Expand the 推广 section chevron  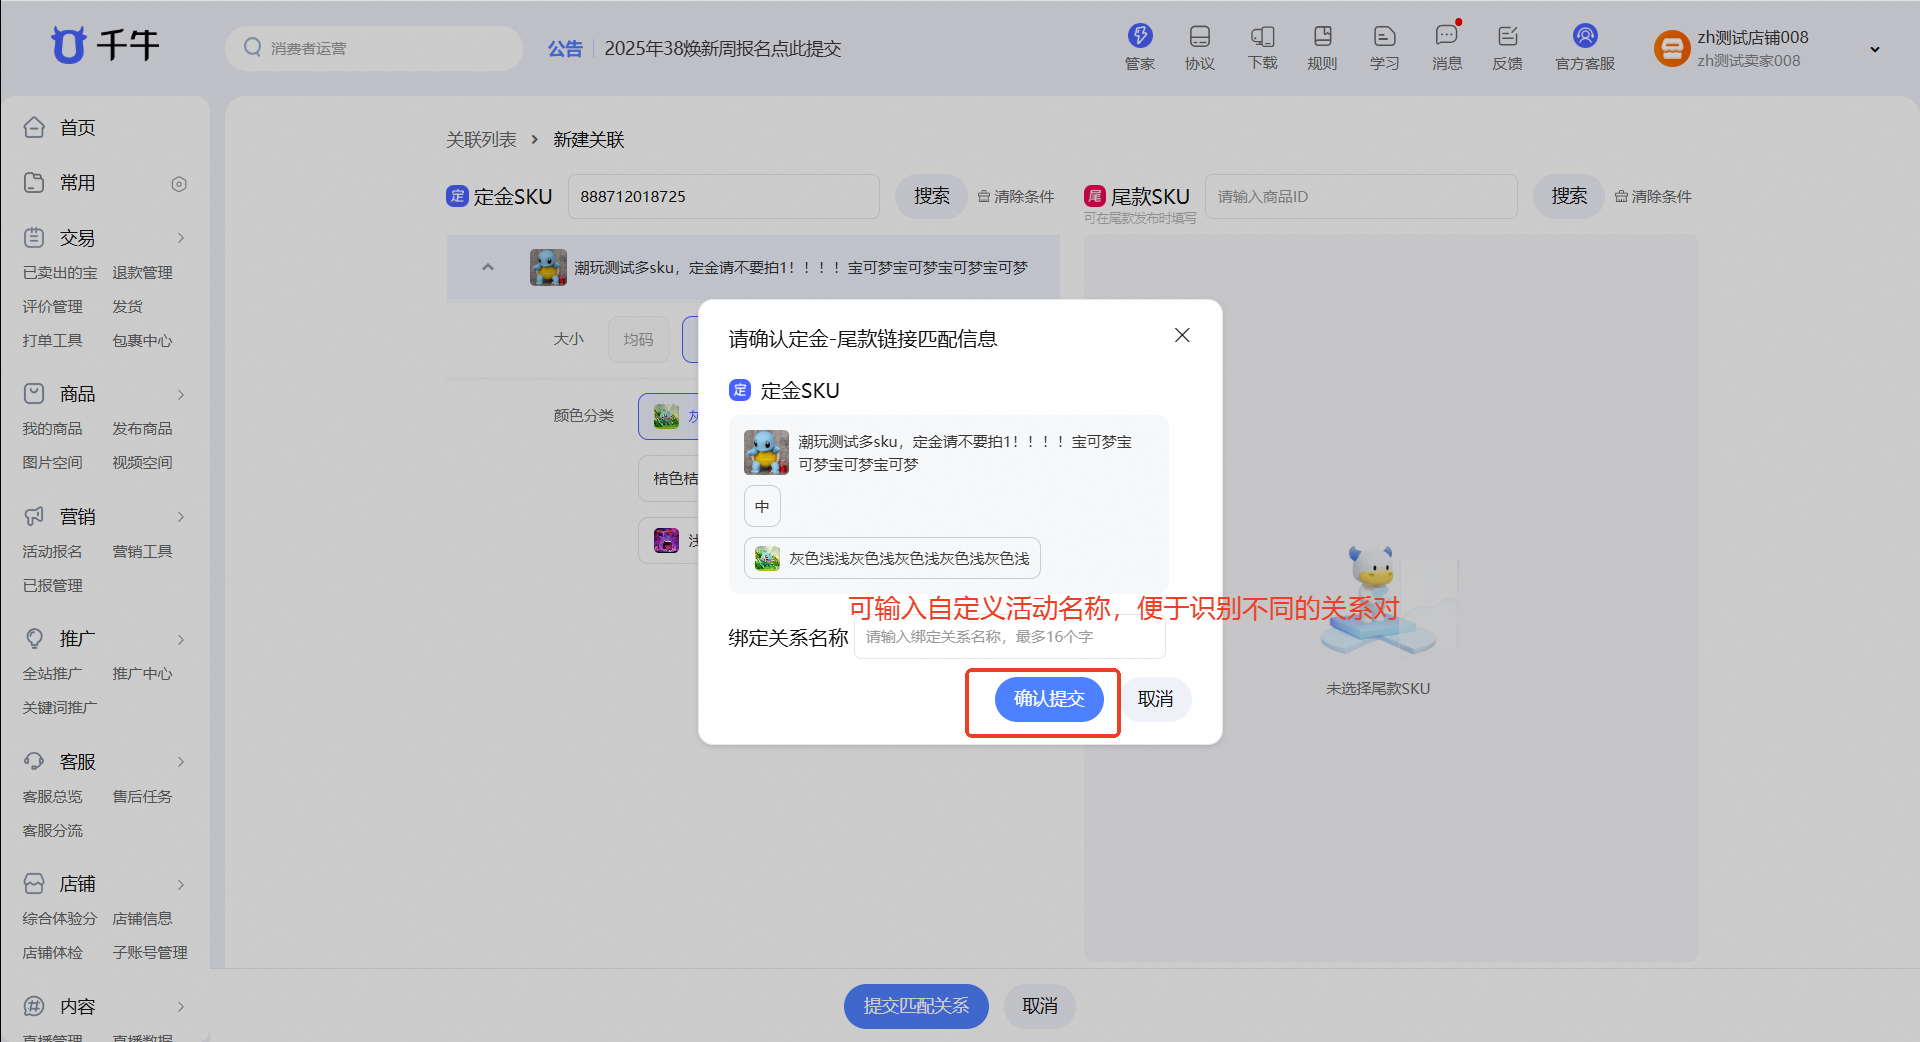(181, 639)
